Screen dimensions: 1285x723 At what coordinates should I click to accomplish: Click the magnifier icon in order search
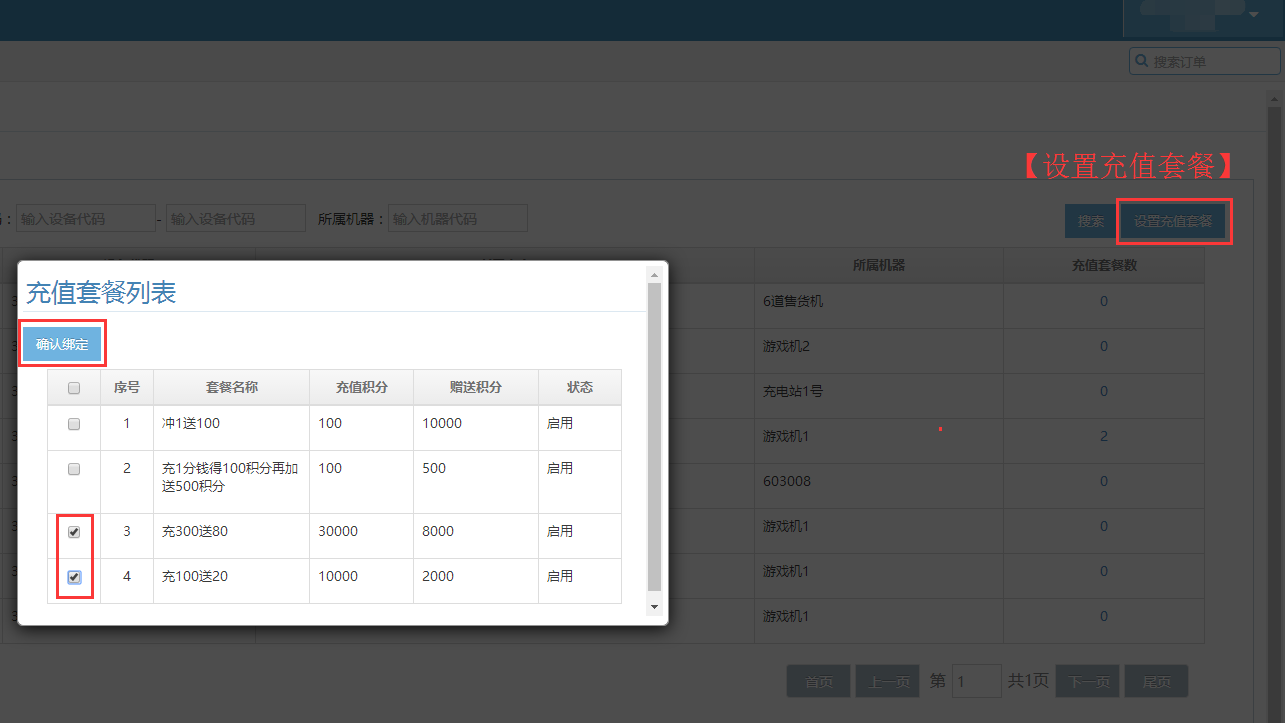click(1141, 61)
